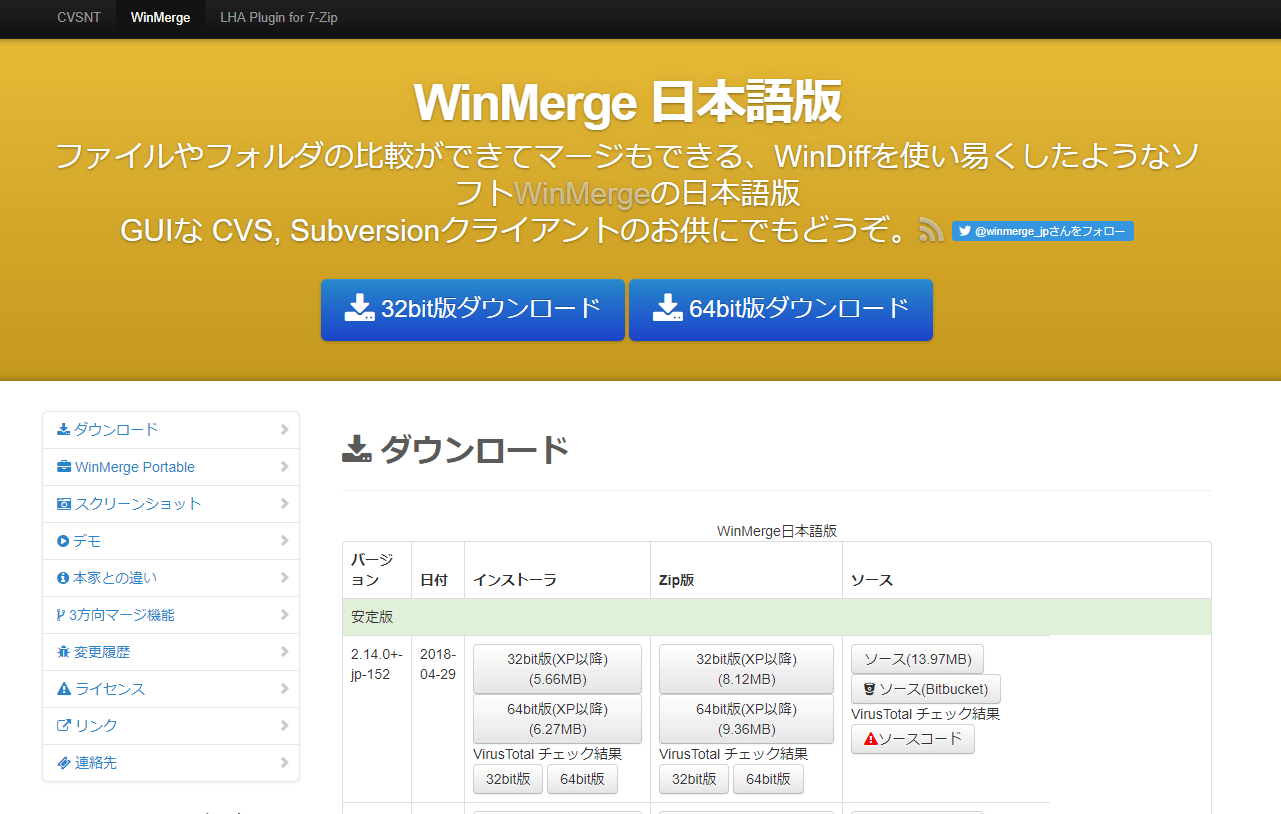This screenshot has width=1281, height=814.
Task: Download Zip 32bit版(XP以降) 8.12MB
Action: tap(746, 669)
